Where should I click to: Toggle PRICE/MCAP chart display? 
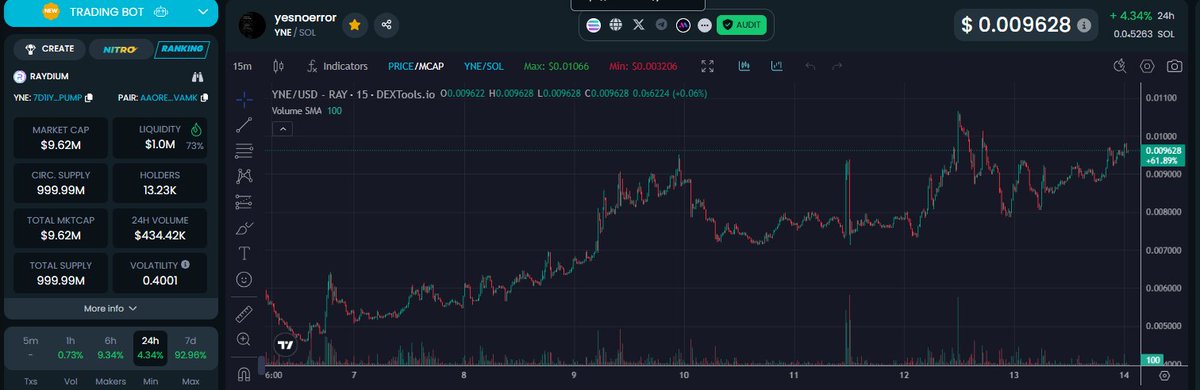[x=415, y=66]
